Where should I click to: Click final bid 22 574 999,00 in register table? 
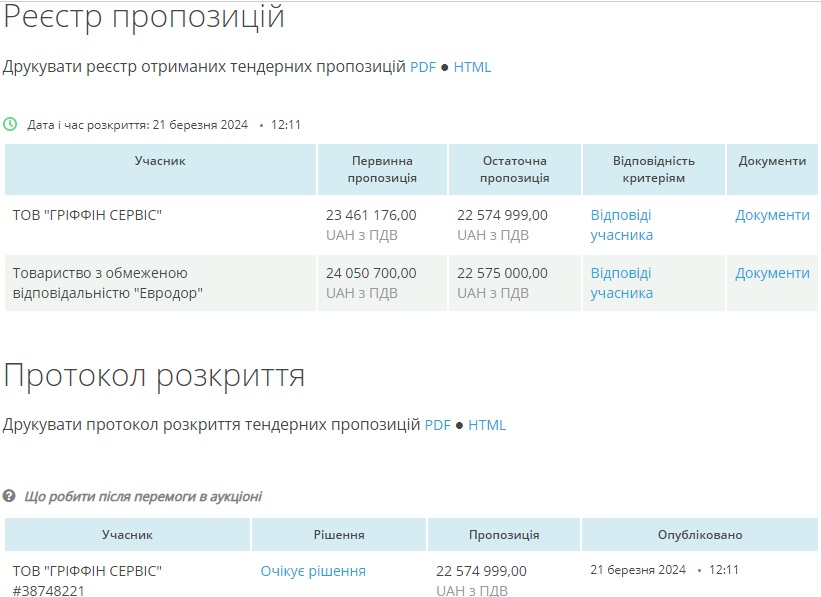point(502,215)
